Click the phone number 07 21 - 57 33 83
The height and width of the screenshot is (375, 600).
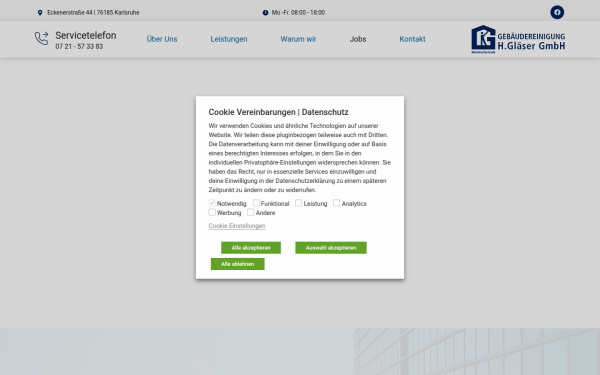(x=79, y=46)
